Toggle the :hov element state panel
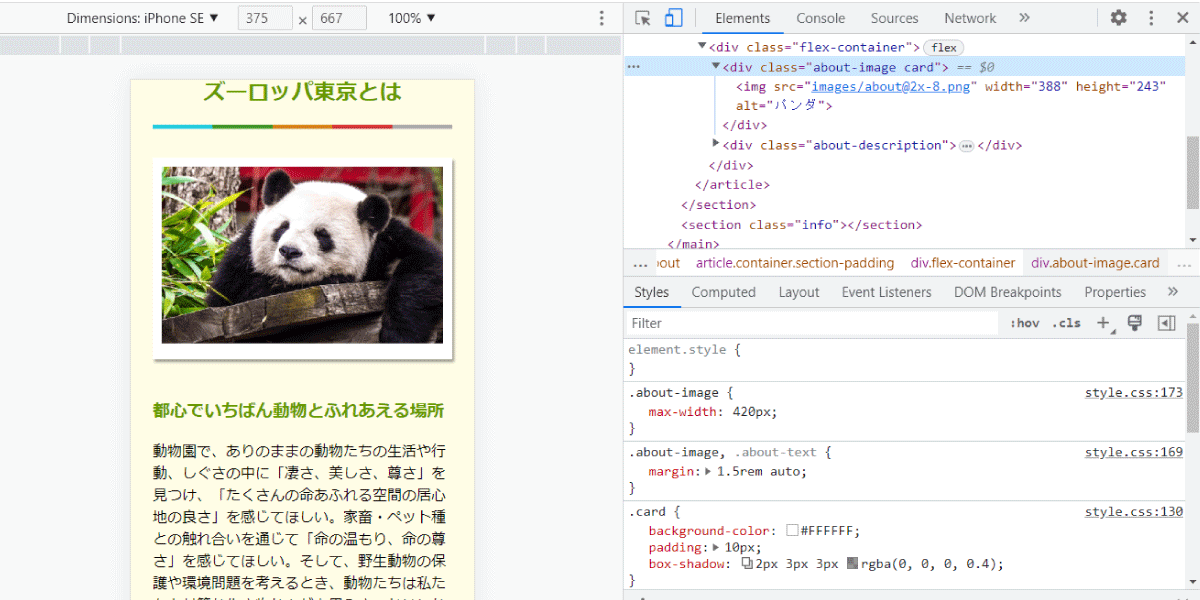1200x600 pixels. click(1025, 323)
